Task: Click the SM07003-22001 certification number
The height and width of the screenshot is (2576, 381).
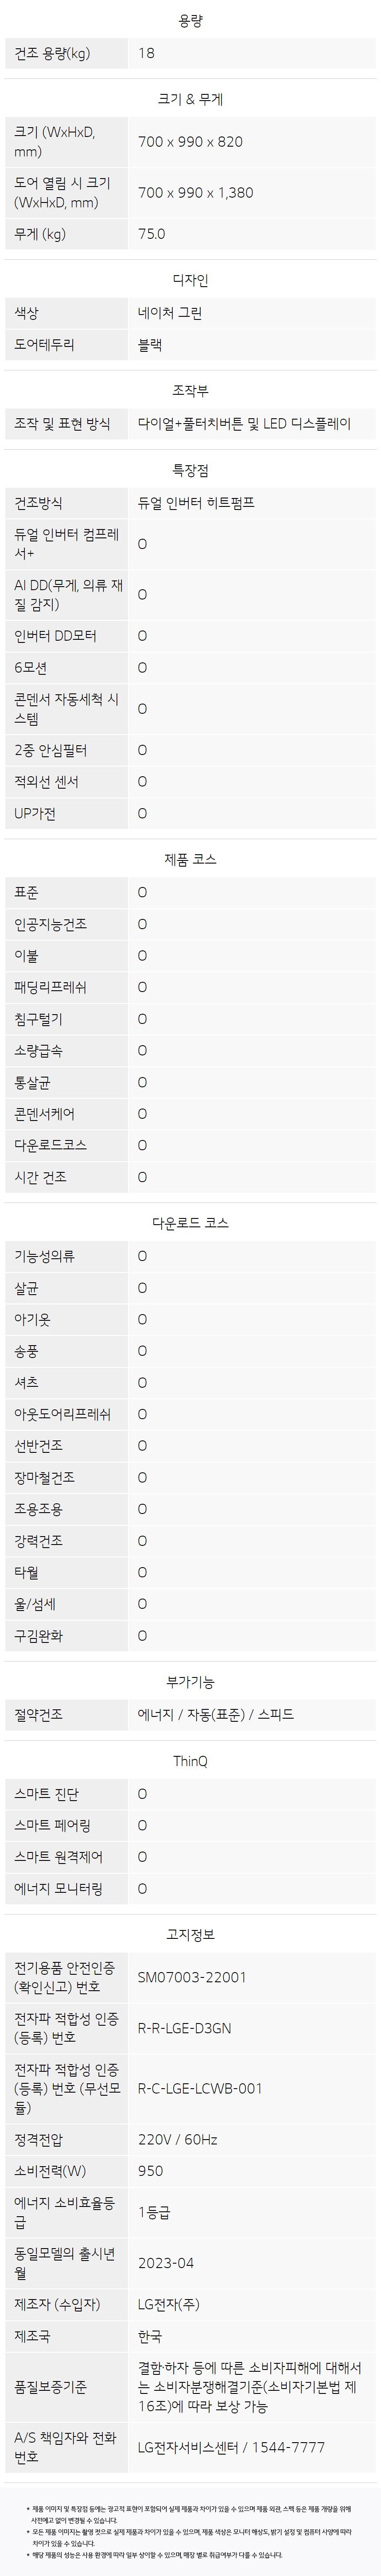Action: coord(192,1977)
